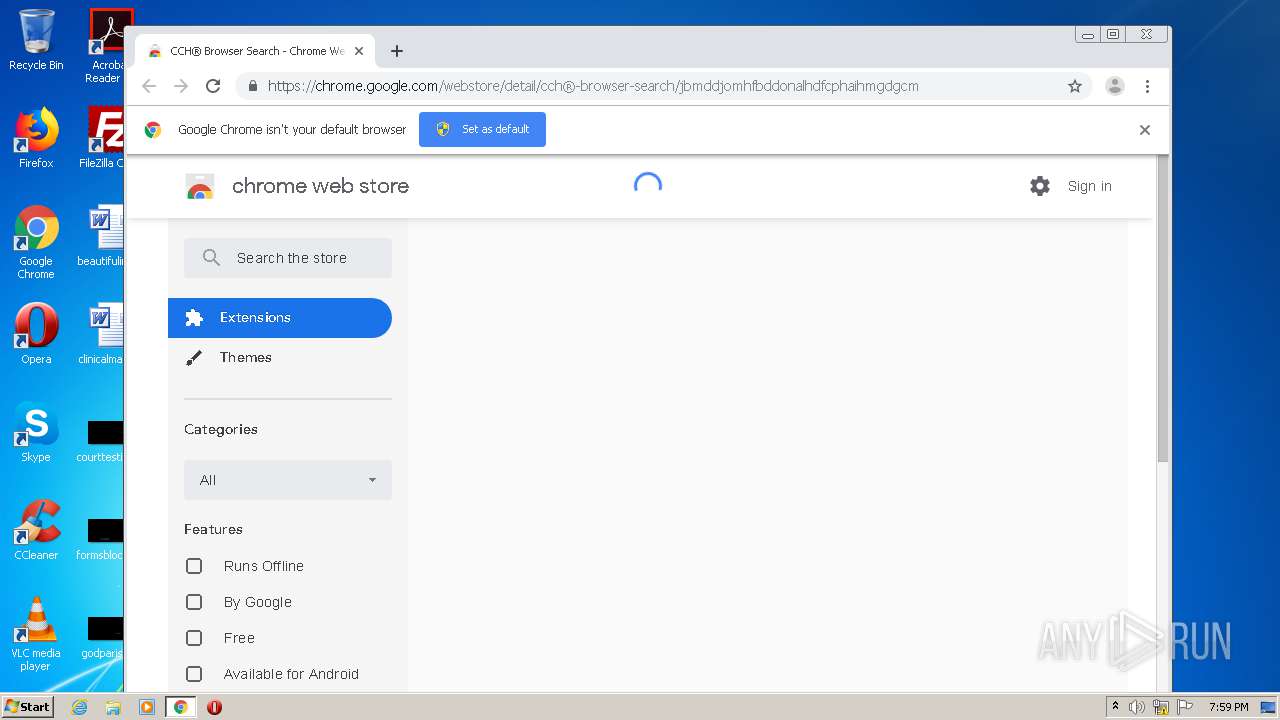Screen dimensions: 1280x720
Task: Bookmark this page with the star
Action: click(x=1075, y=86)
